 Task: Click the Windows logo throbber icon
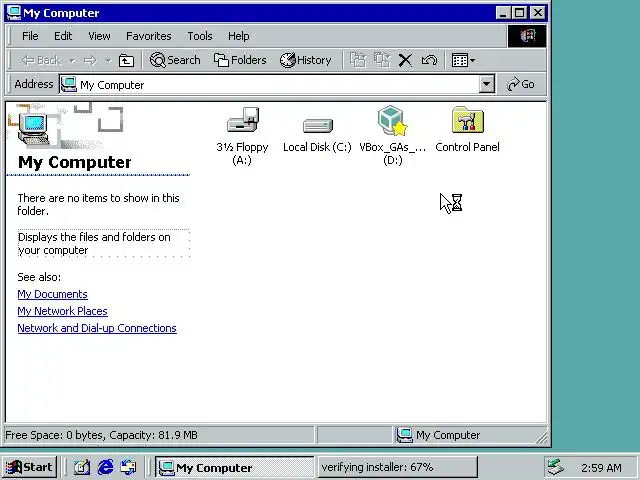527,36
